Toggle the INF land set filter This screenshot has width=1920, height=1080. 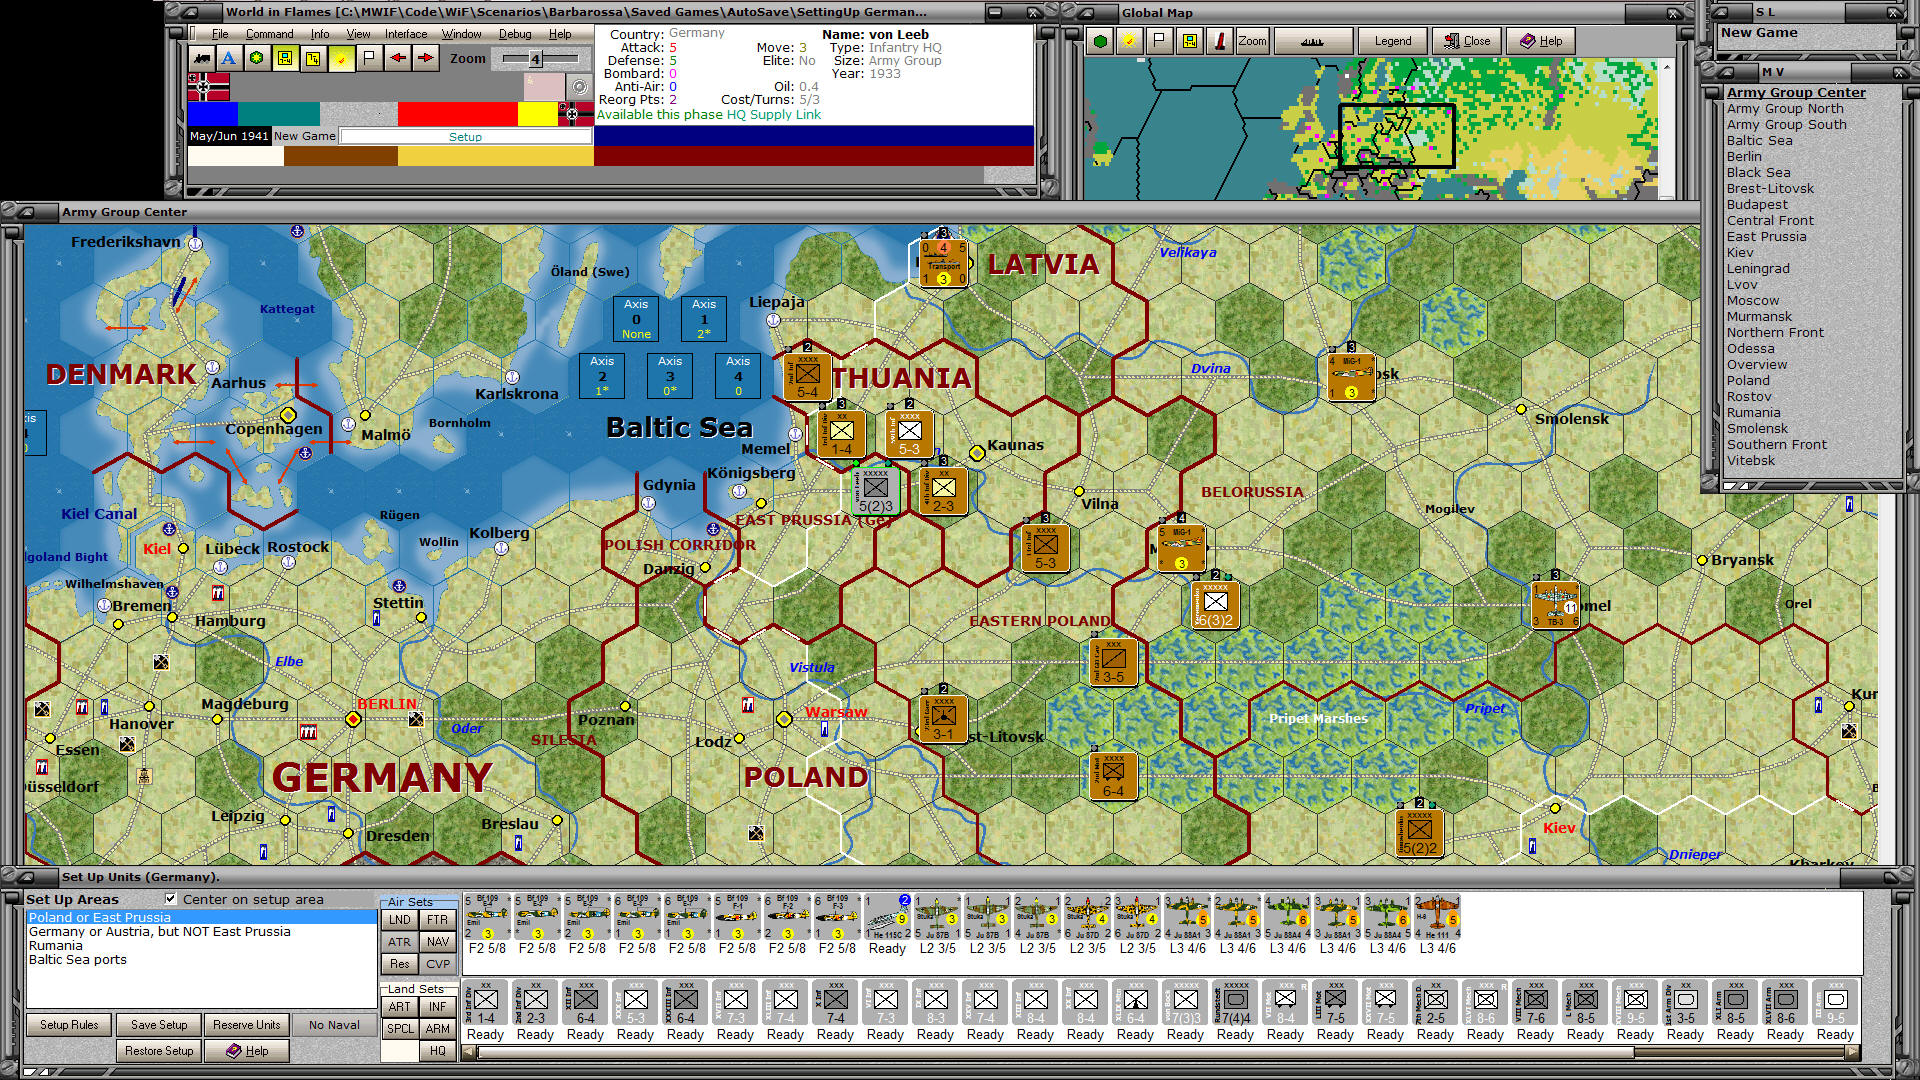[437, 1007]
